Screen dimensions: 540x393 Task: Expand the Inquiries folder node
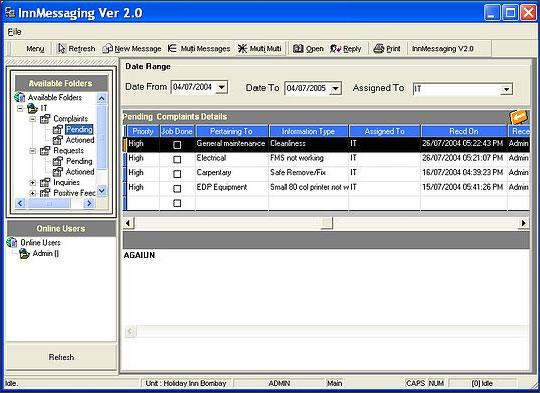coord(33,183)
